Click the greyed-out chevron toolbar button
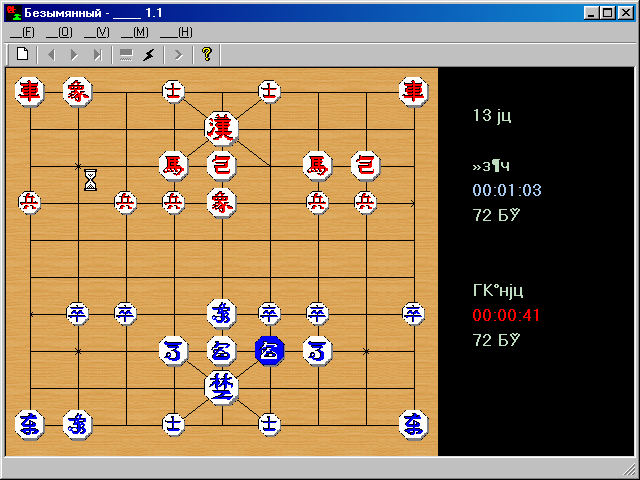The width and height of the screenshot is (640, 480). click(178, 54)
